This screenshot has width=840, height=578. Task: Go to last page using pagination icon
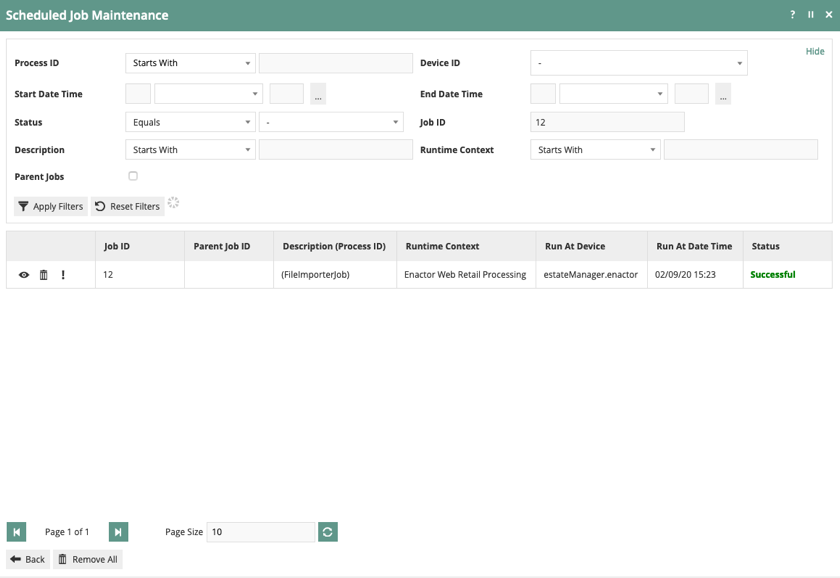pyautogui.click(x=118, y=532)
